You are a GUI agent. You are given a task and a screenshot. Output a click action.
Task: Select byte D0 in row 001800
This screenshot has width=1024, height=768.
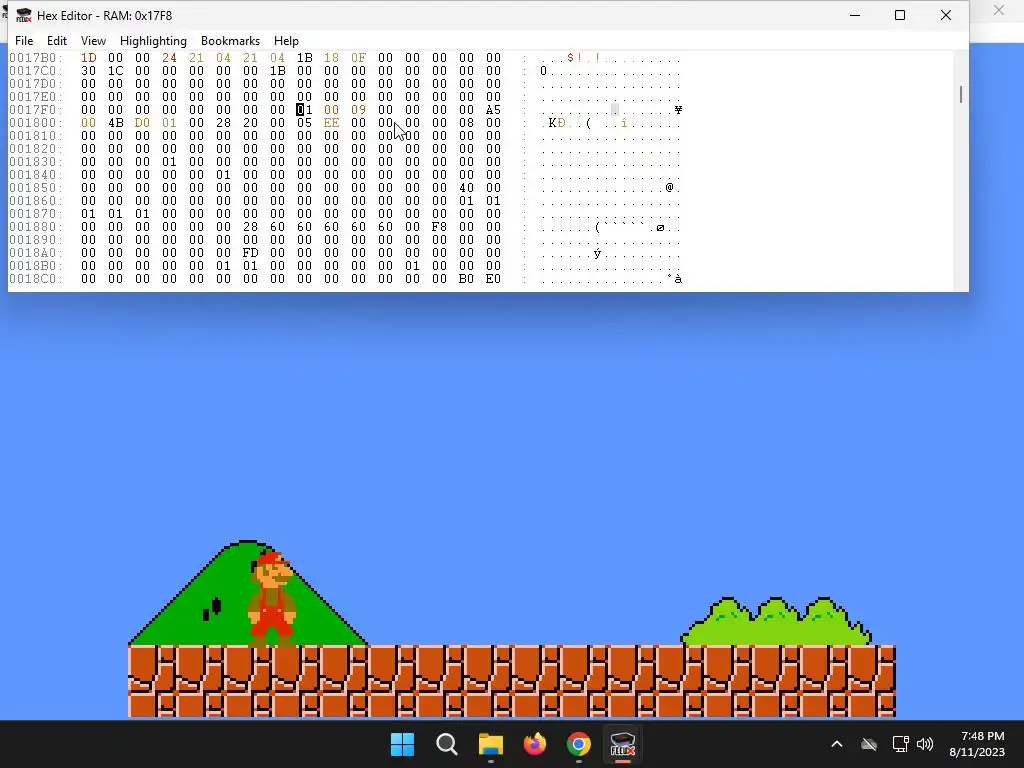142,123
